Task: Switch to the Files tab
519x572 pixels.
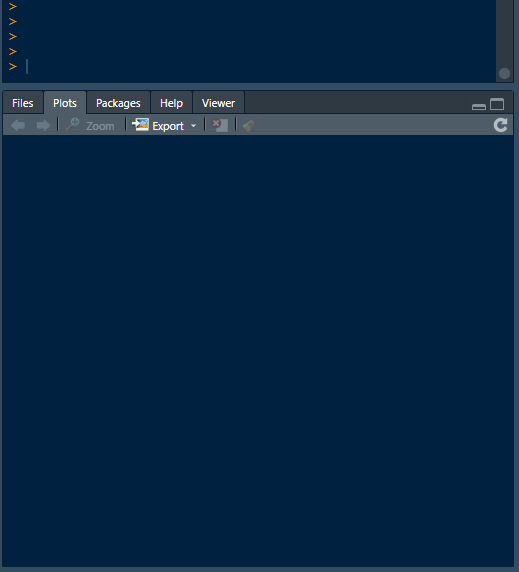Action: [x=23, y=103]
